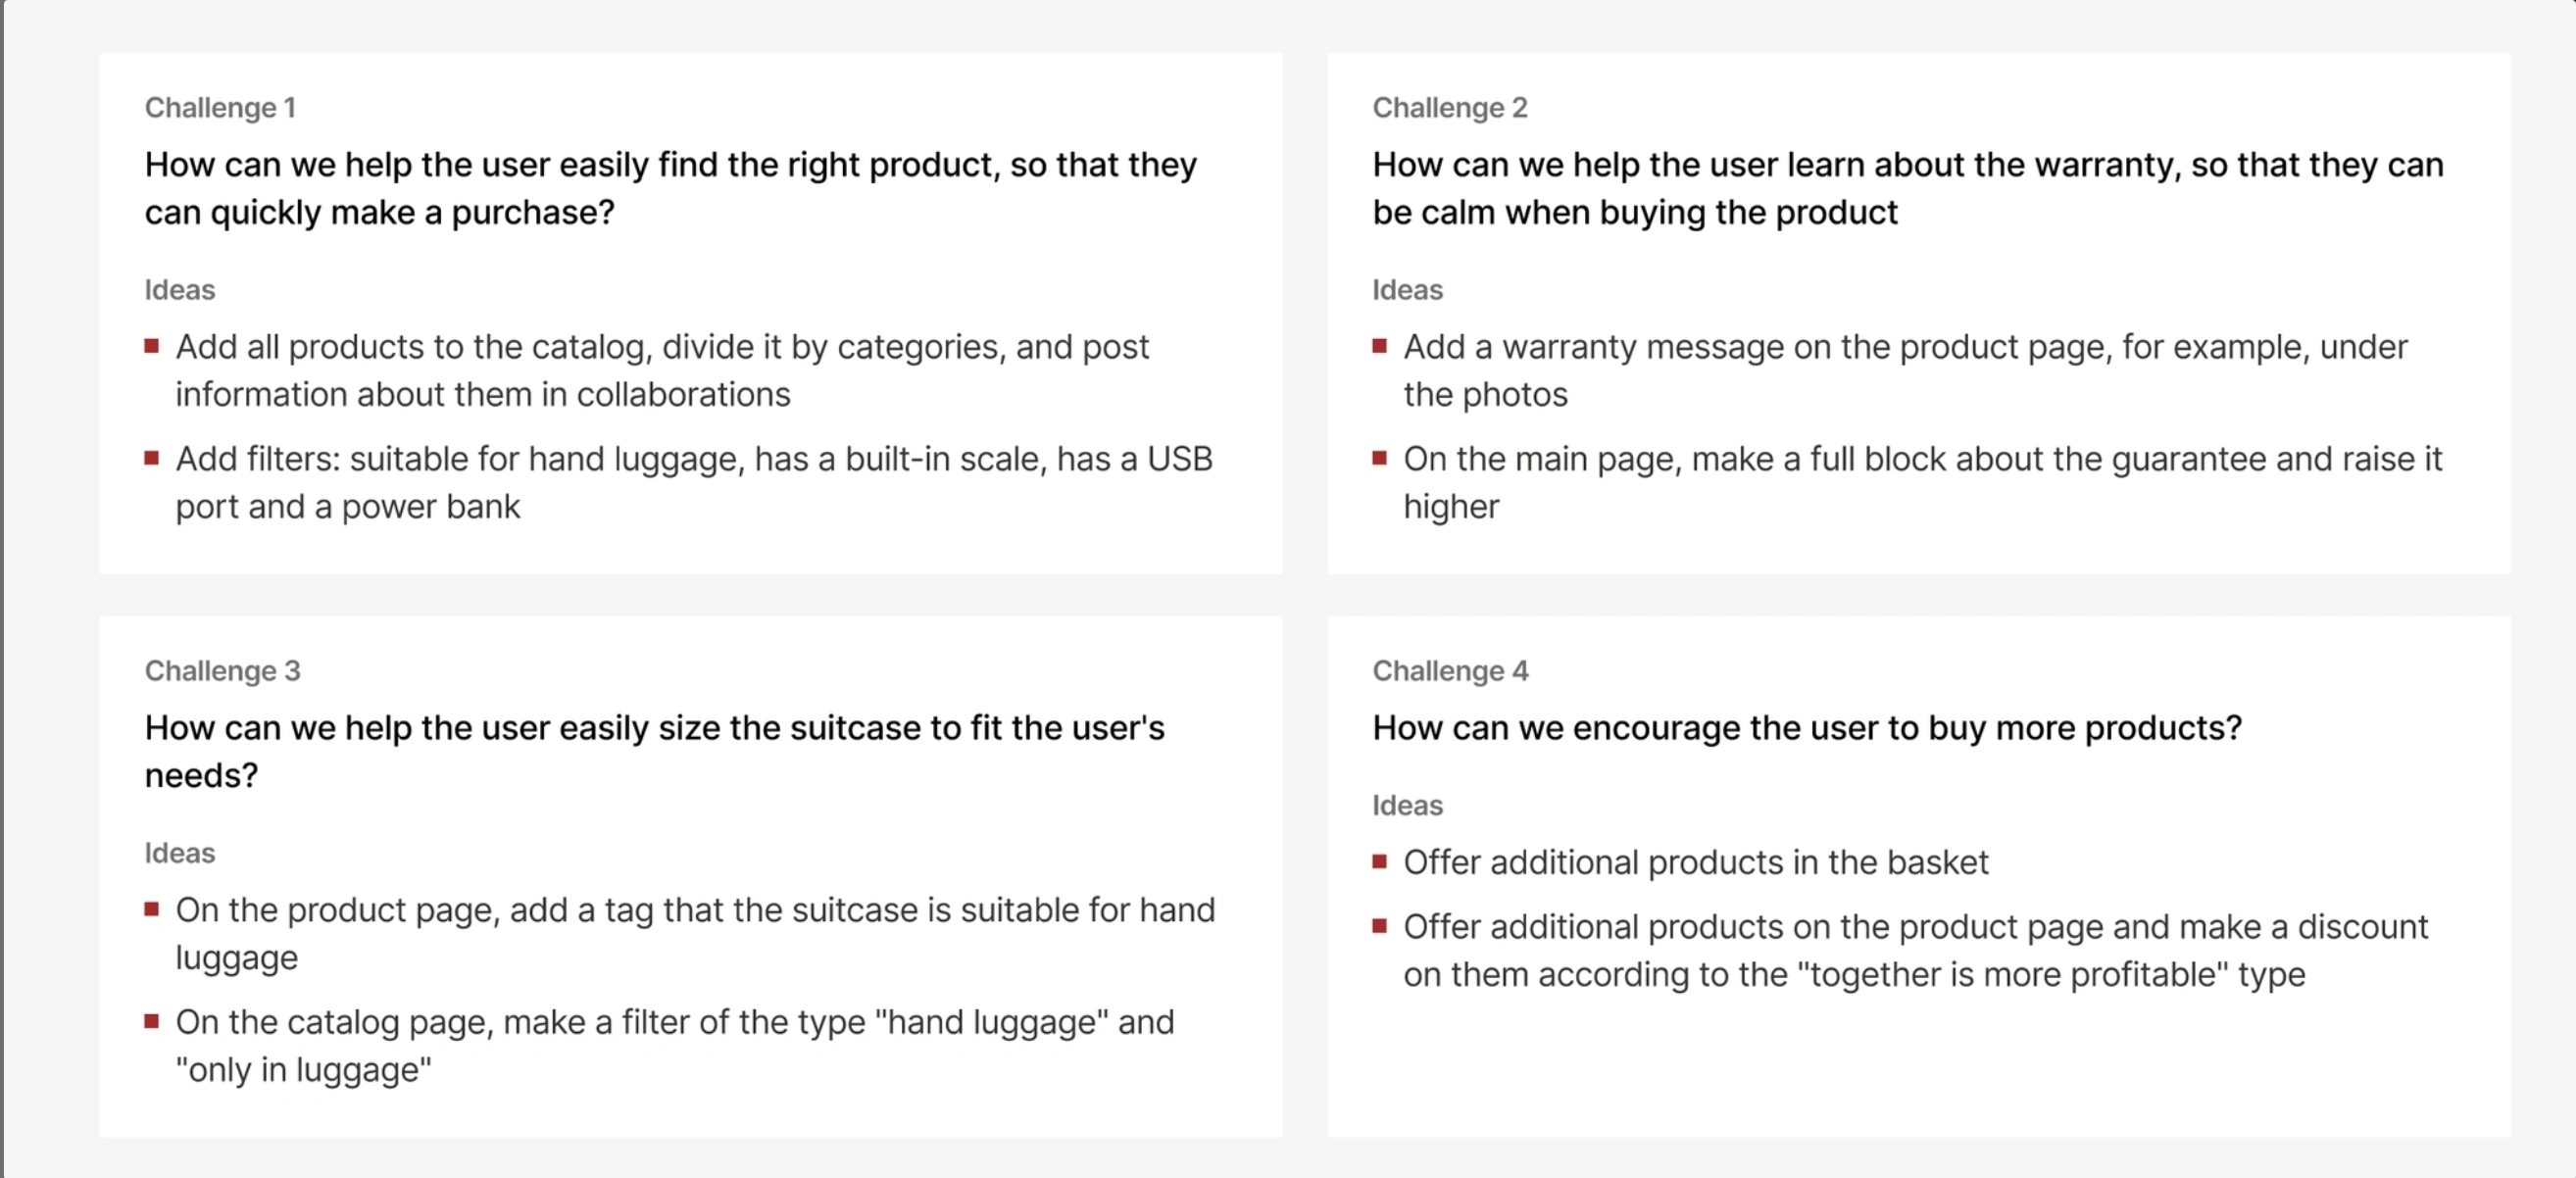Click the red bullet before 'Add filters'

152,458
